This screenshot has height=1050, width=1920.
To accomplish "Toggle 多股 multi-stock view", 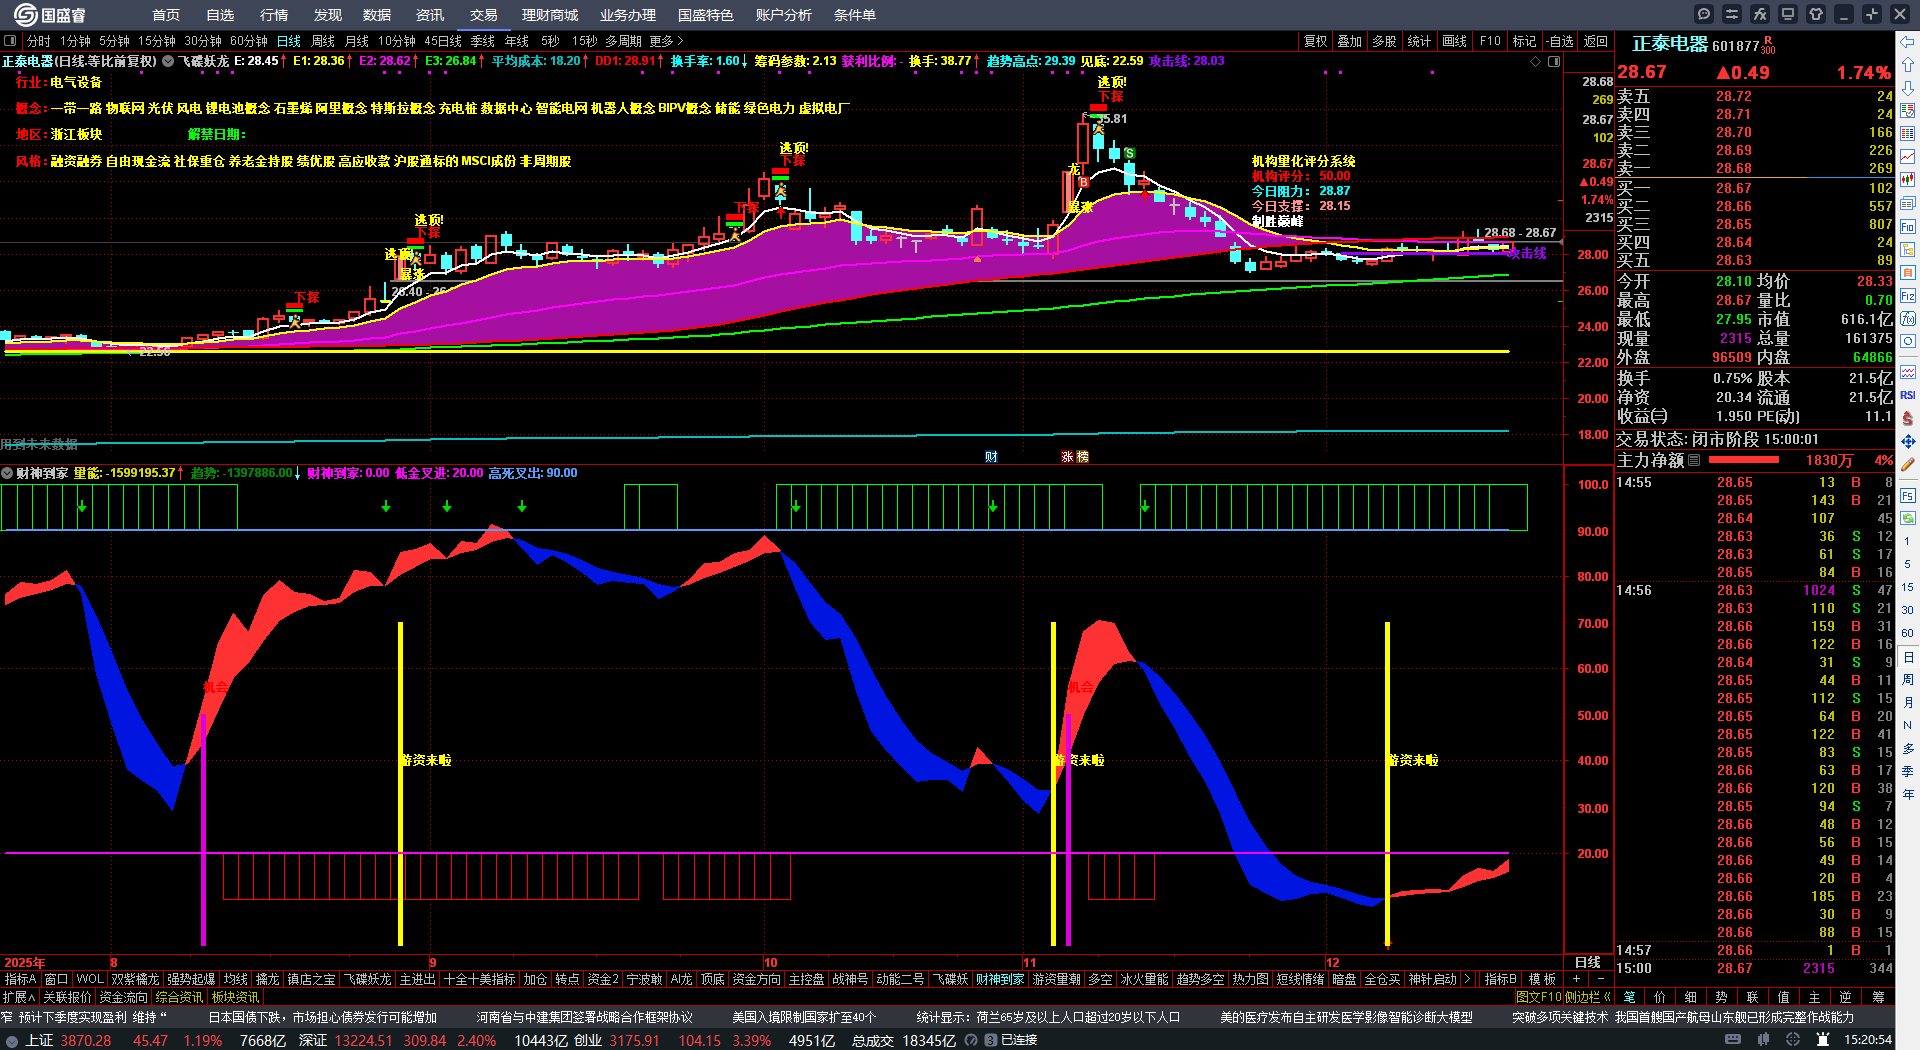I will [1384, 41].
